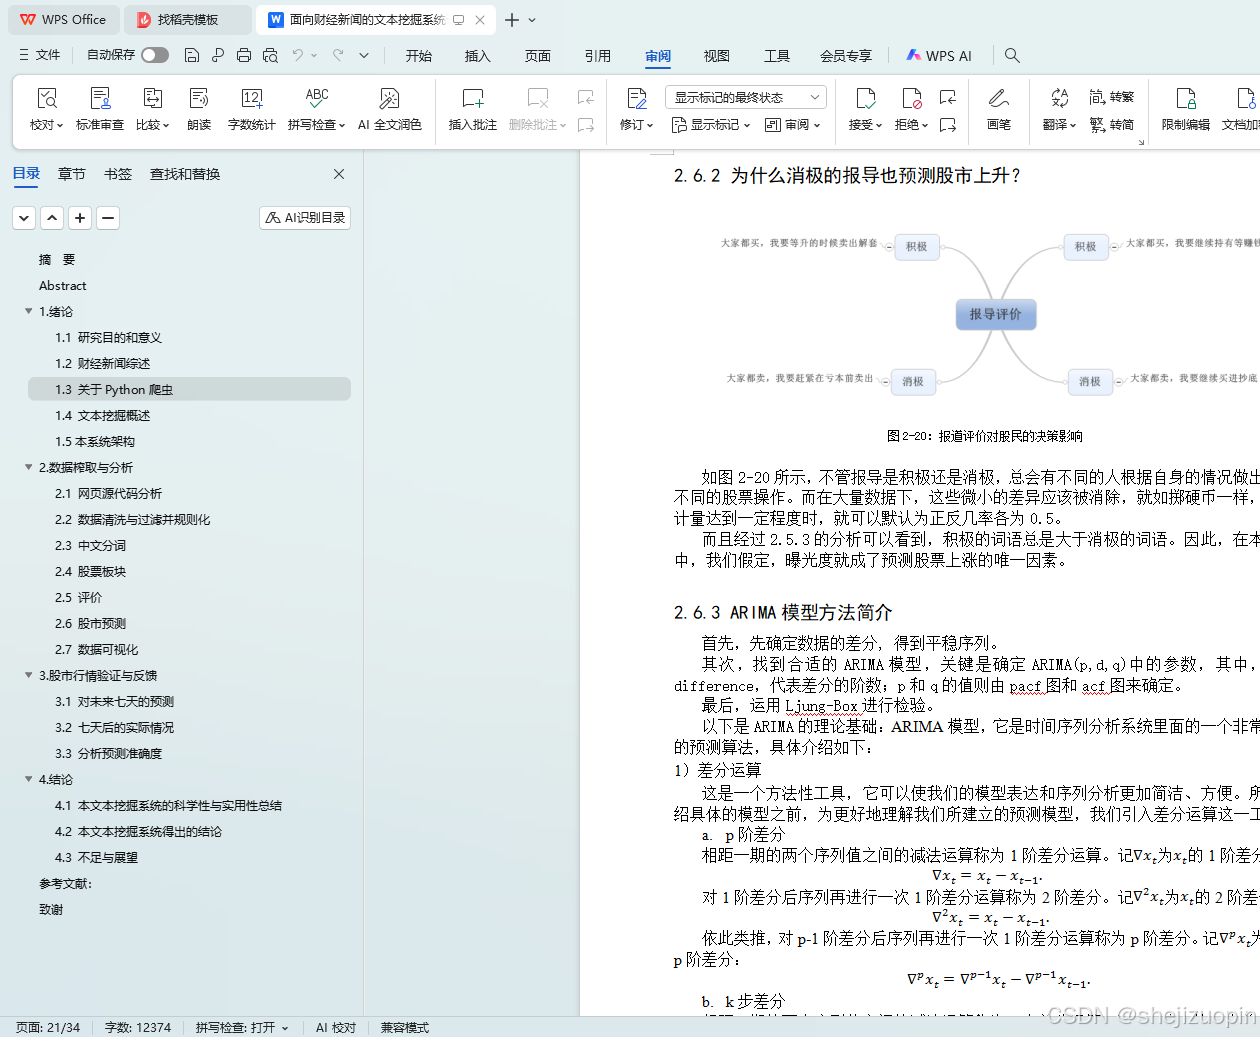Start 朗读 read-aloud

pos(199,110)
